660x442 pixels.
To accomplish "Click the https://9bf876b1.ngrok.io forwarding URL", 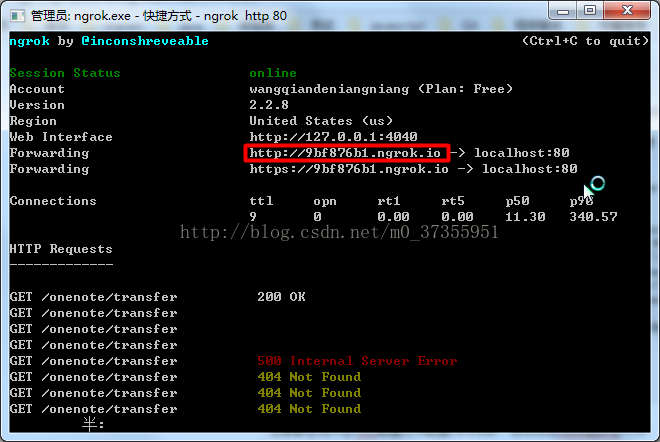I will [x=349, y=169].
